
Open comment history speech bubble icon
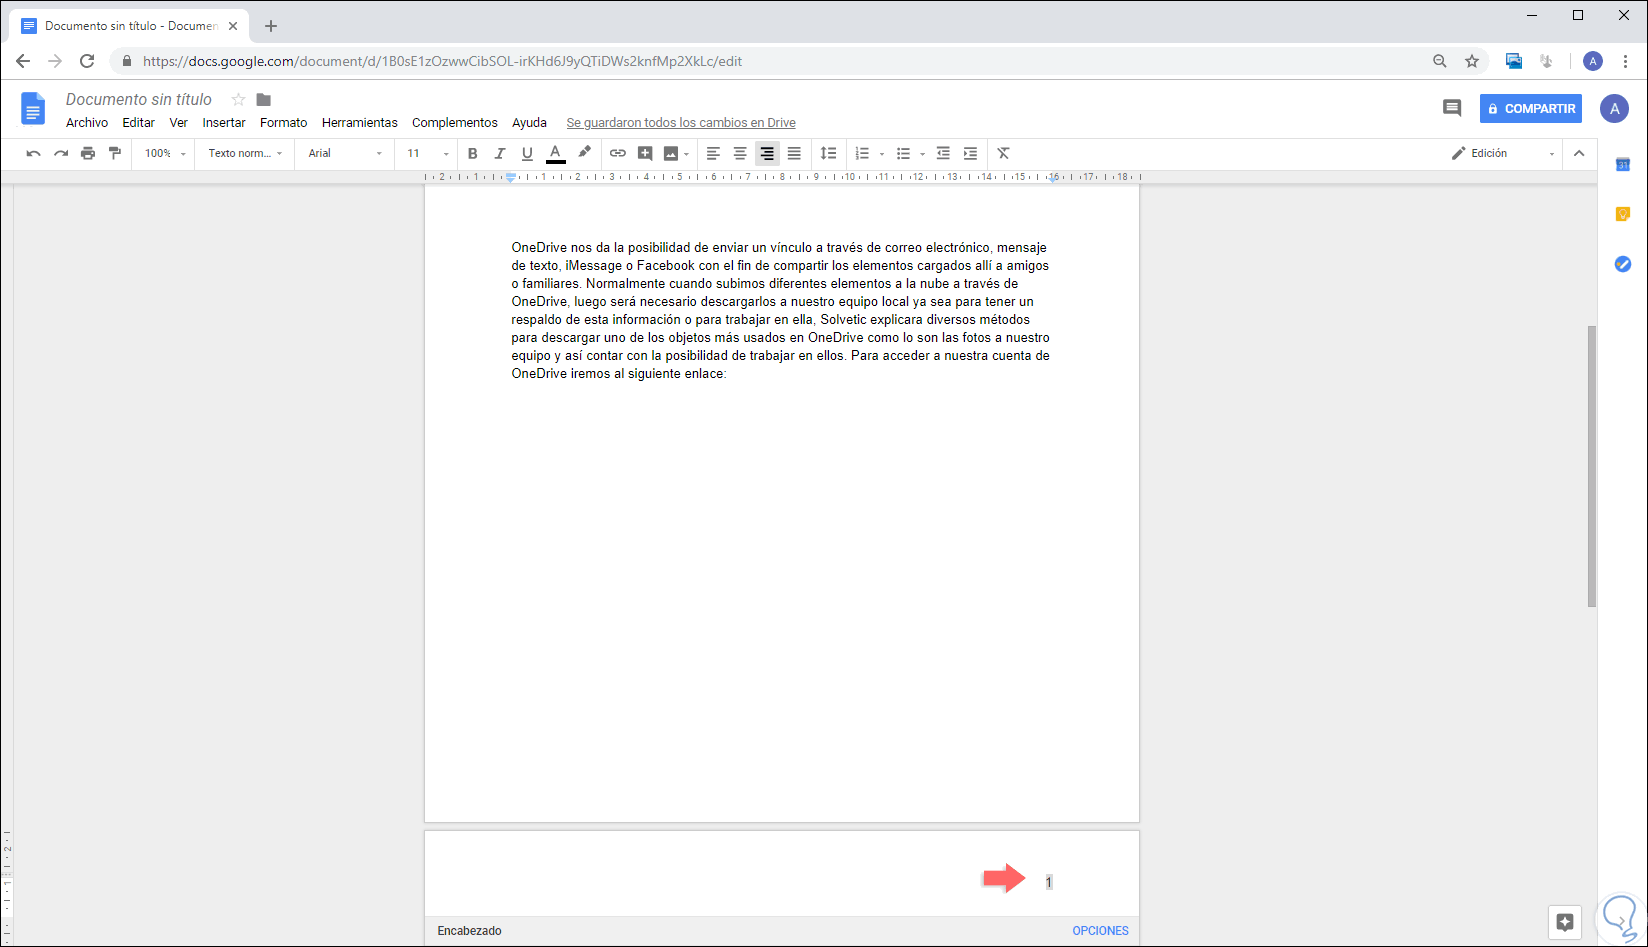coord(1452,108)
